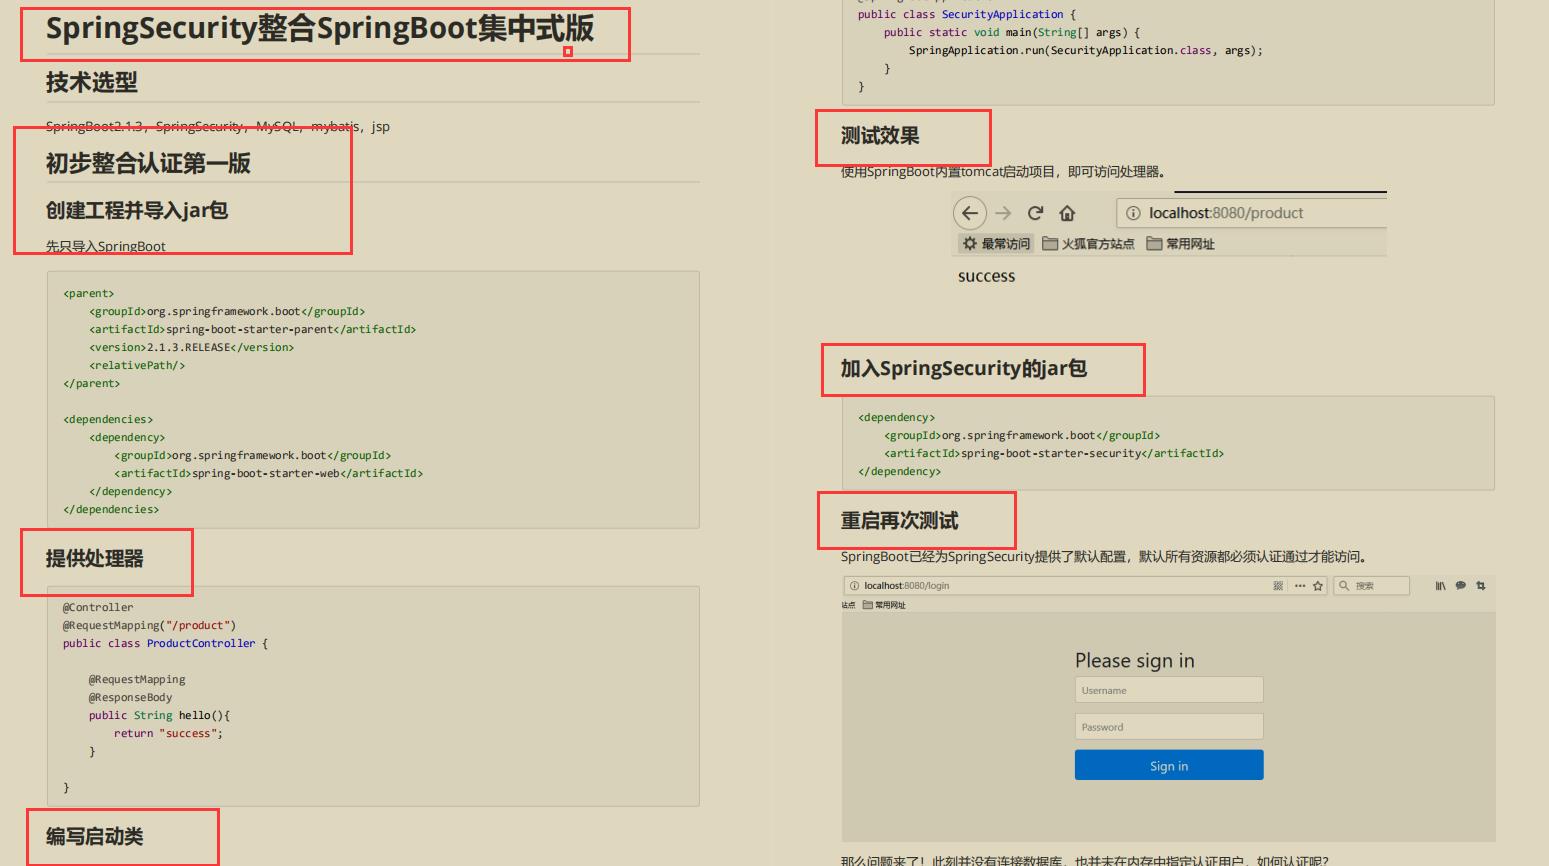Screen dimensions: 1549x866
Task: Open site info icon beside localhost:8080/product
Action: pyautogui.click(x=1133, y=213)
